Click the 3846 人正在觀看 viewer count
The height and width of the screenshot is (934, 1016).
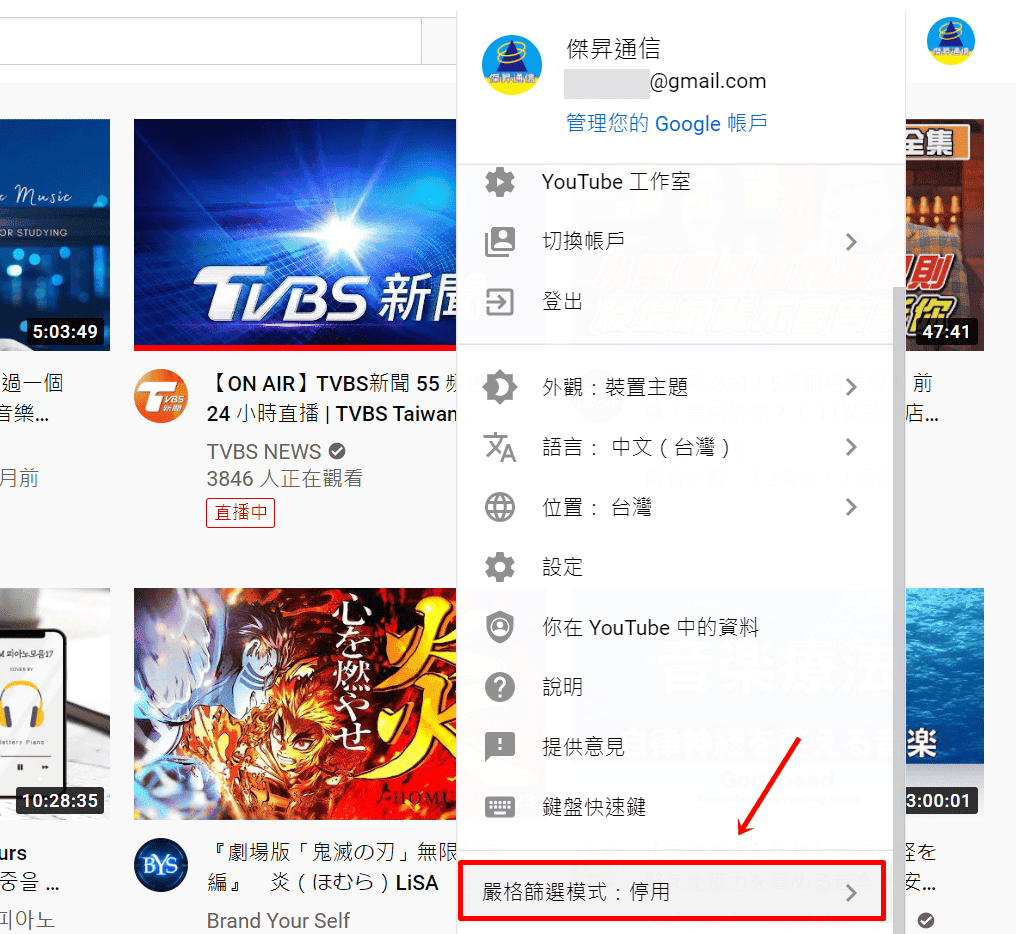(x=284, y=478)
